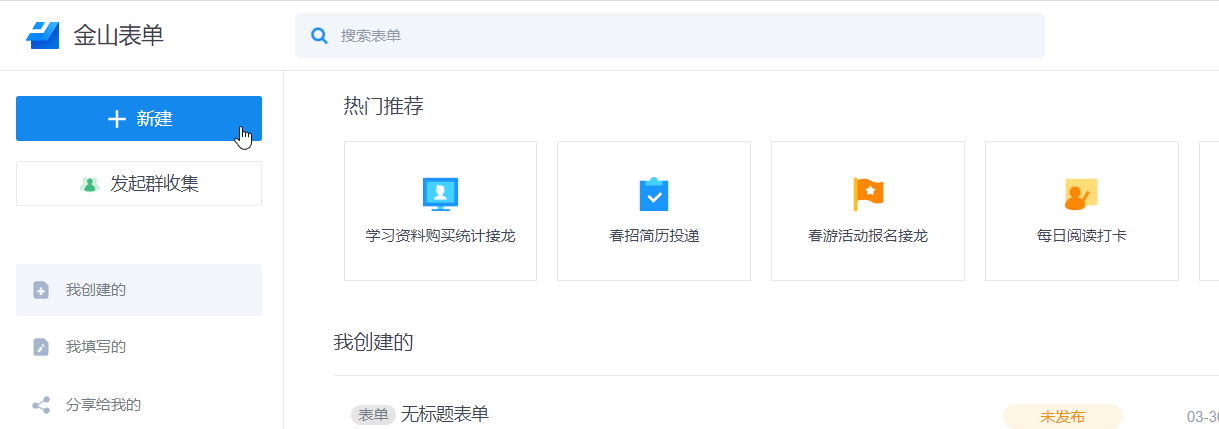The width and height of the screenshot is (1219, 429).
Task: Click the green people icon beside 发起群收集
Action: click(90, 184)
